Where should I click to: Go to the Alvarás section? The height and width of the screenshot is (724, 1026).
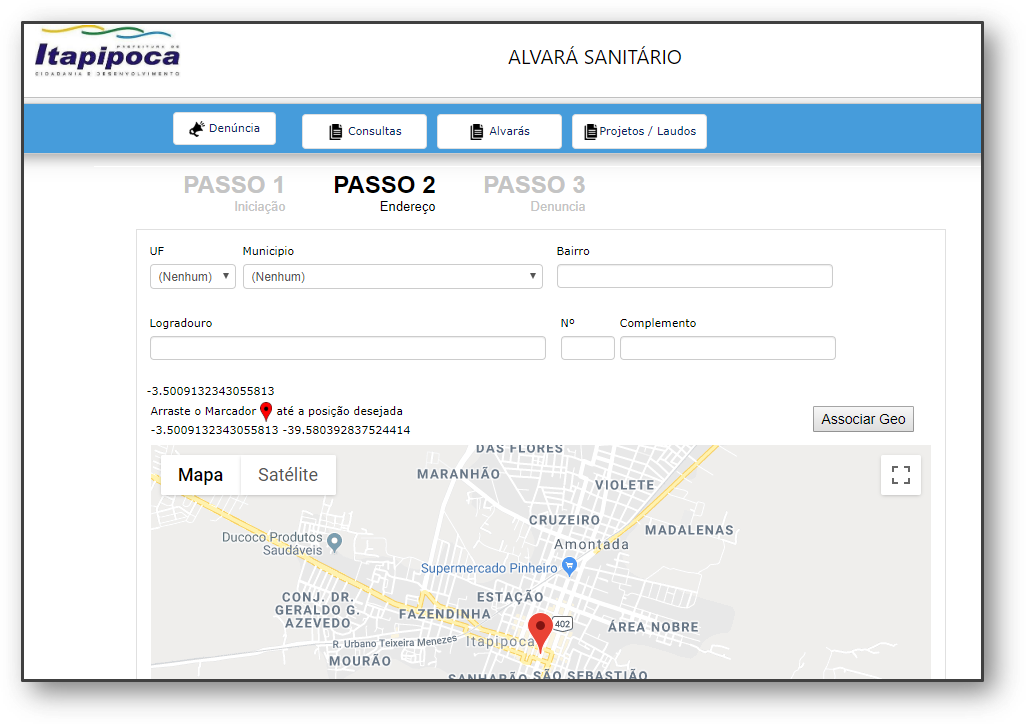coord(499,131)
